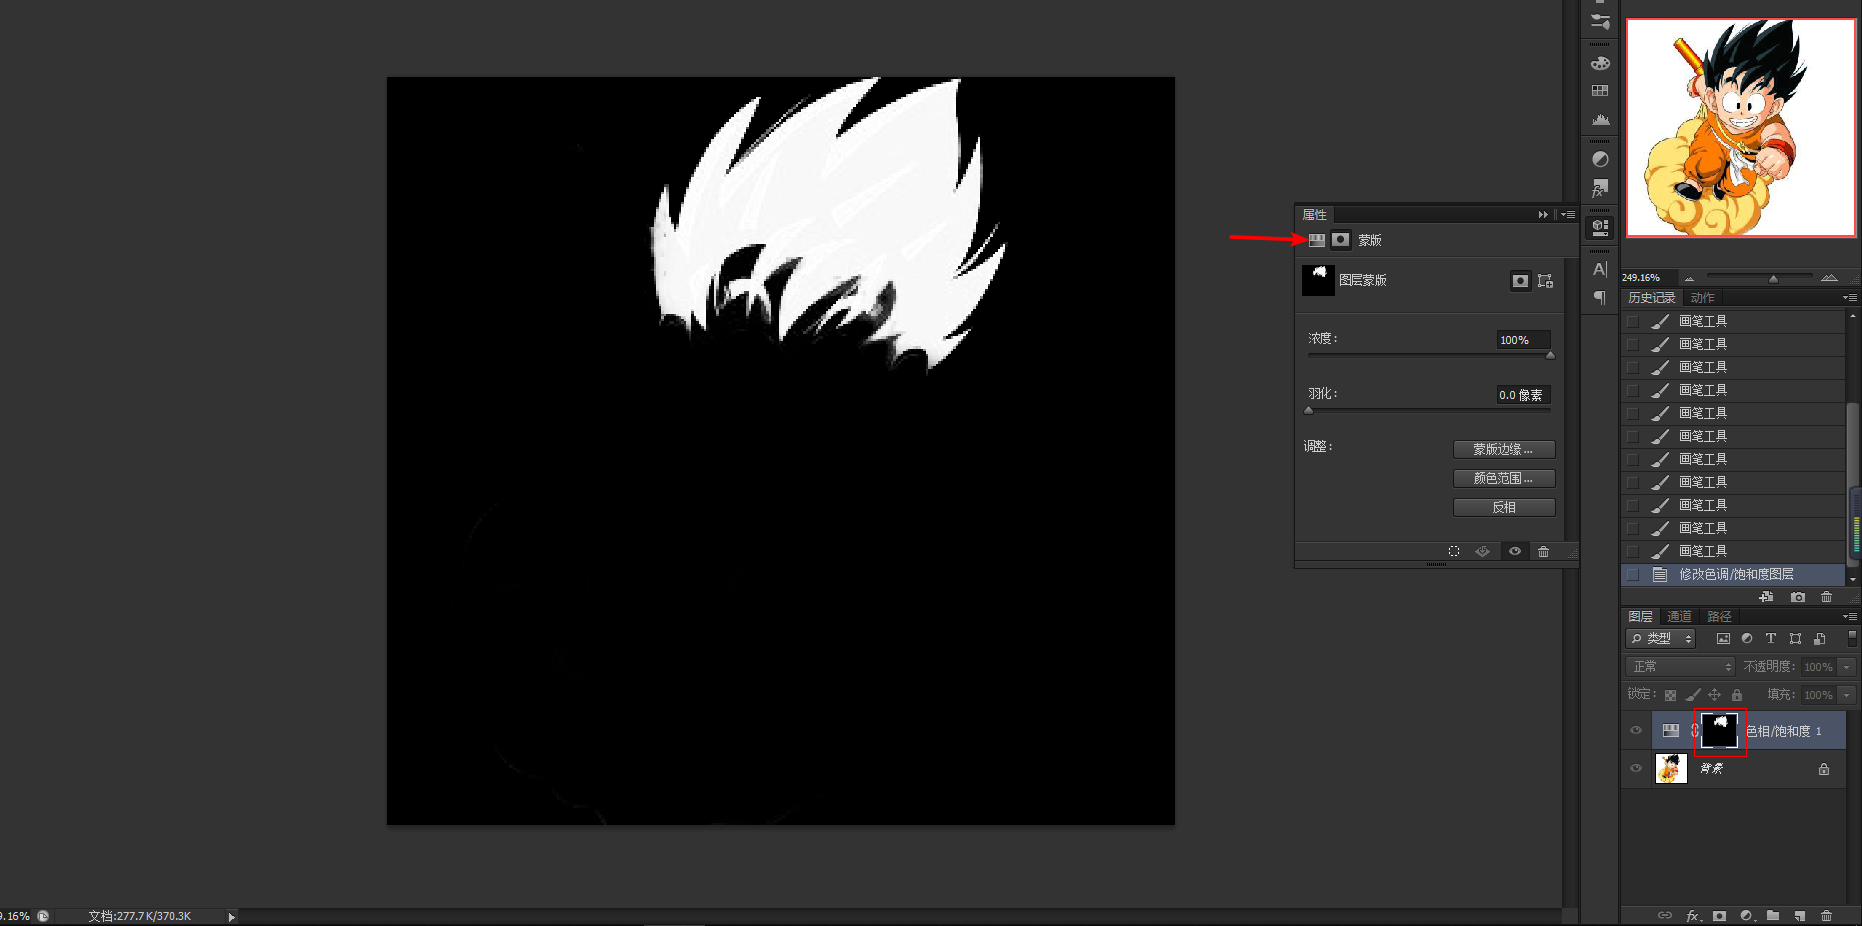Open the 不透明度 slider arrow
This screenshot has height=926, width=1862.
pos(1847,667)
